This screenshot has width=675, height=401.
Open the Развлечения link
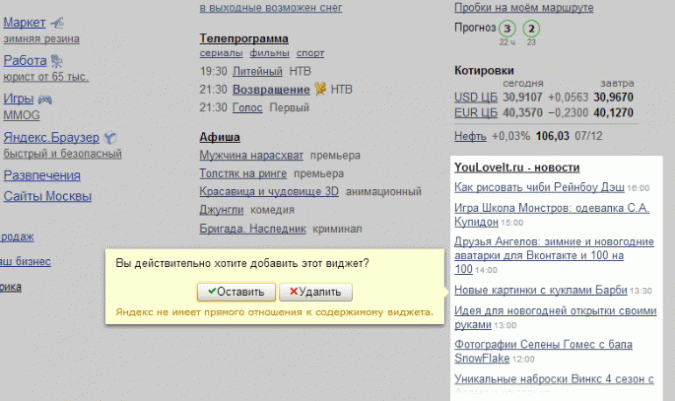[42, 176]
